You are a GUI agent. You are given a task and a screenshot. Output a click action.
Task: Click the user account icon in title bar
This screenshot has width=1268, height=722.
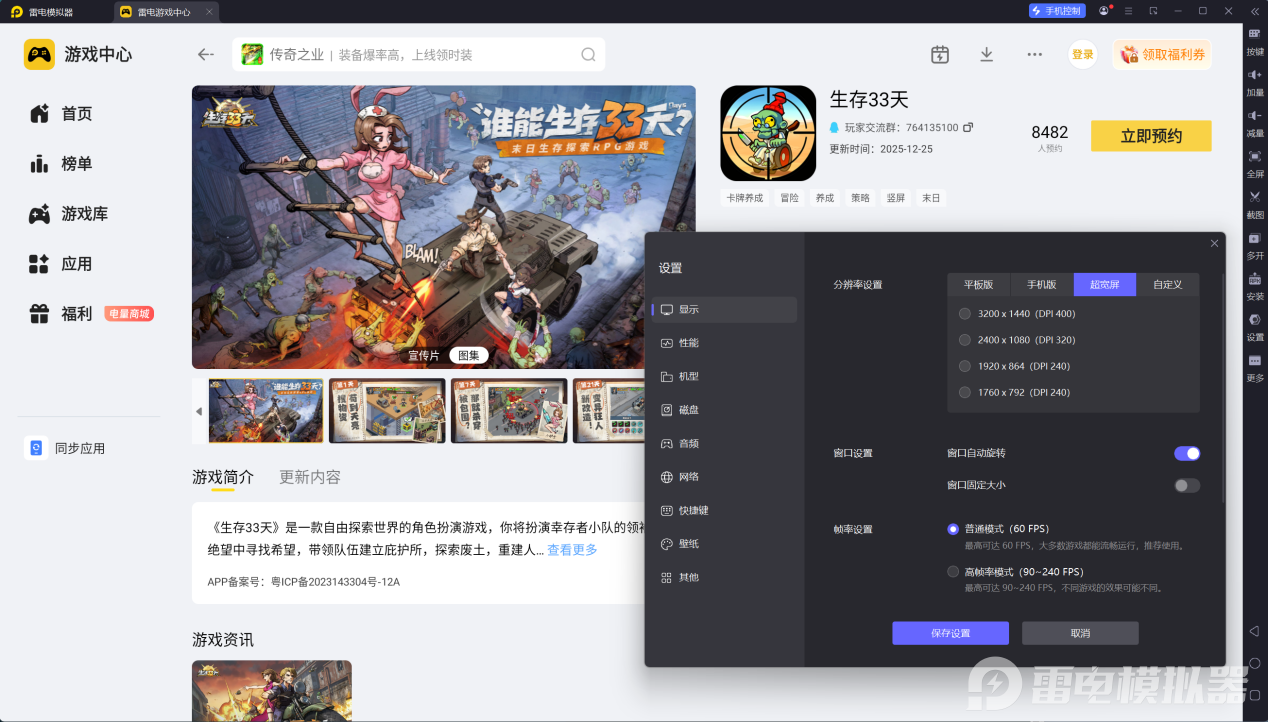1104,11
